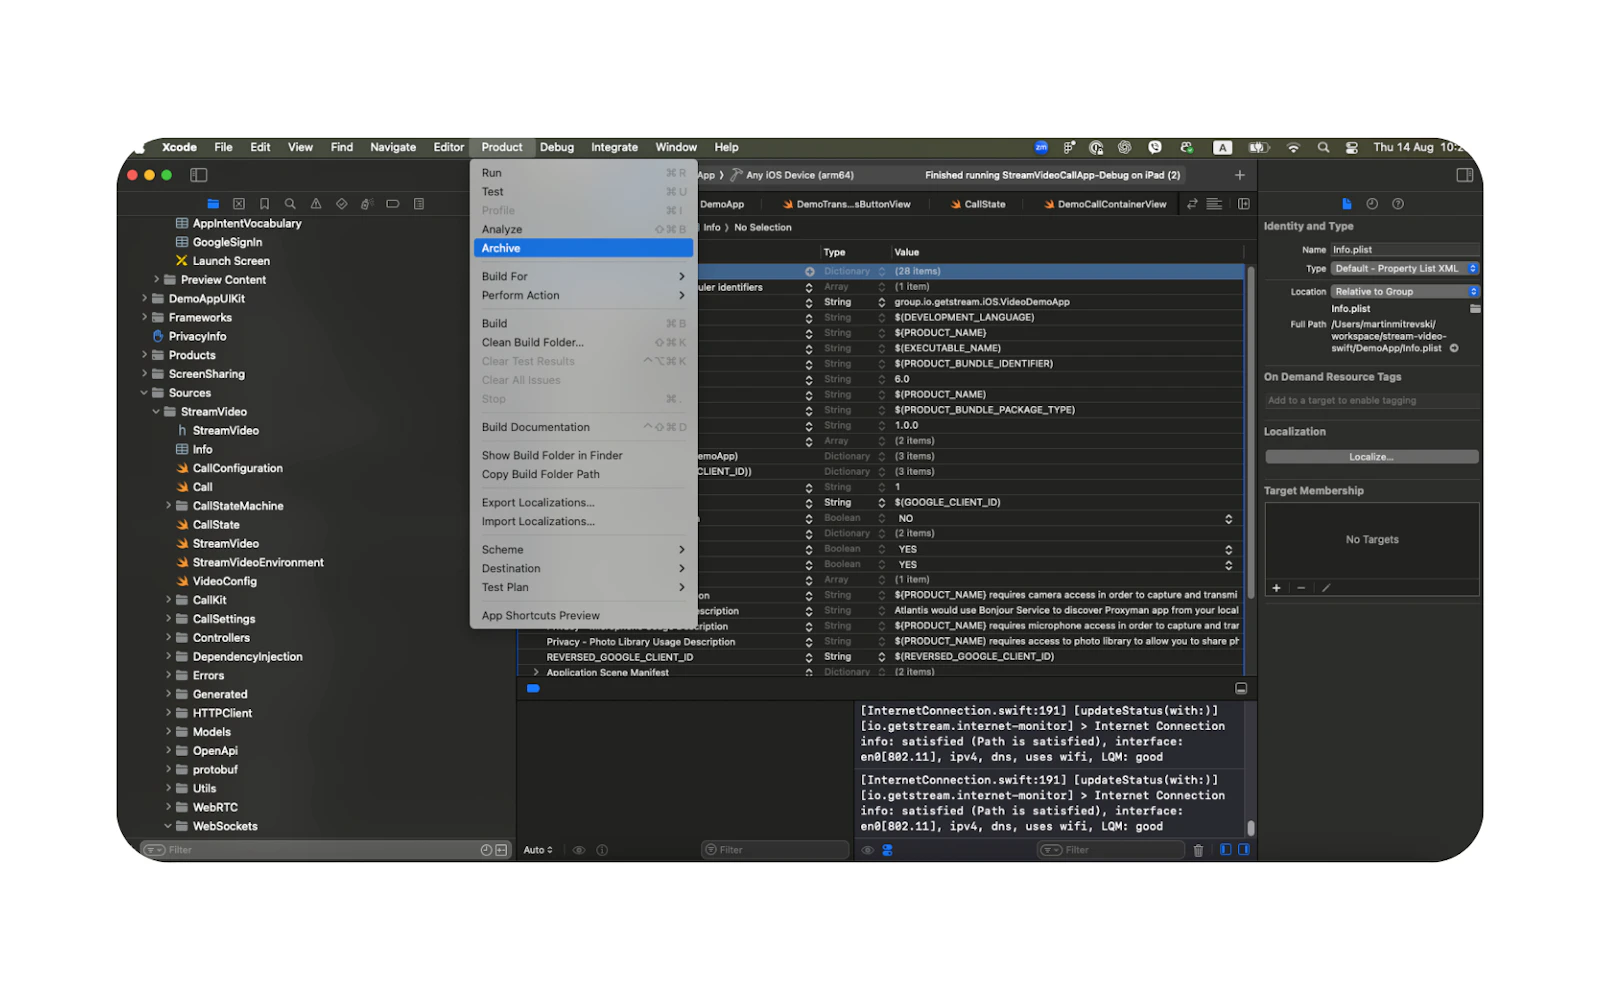Switch to the CallState editor tab

(977, 204)
